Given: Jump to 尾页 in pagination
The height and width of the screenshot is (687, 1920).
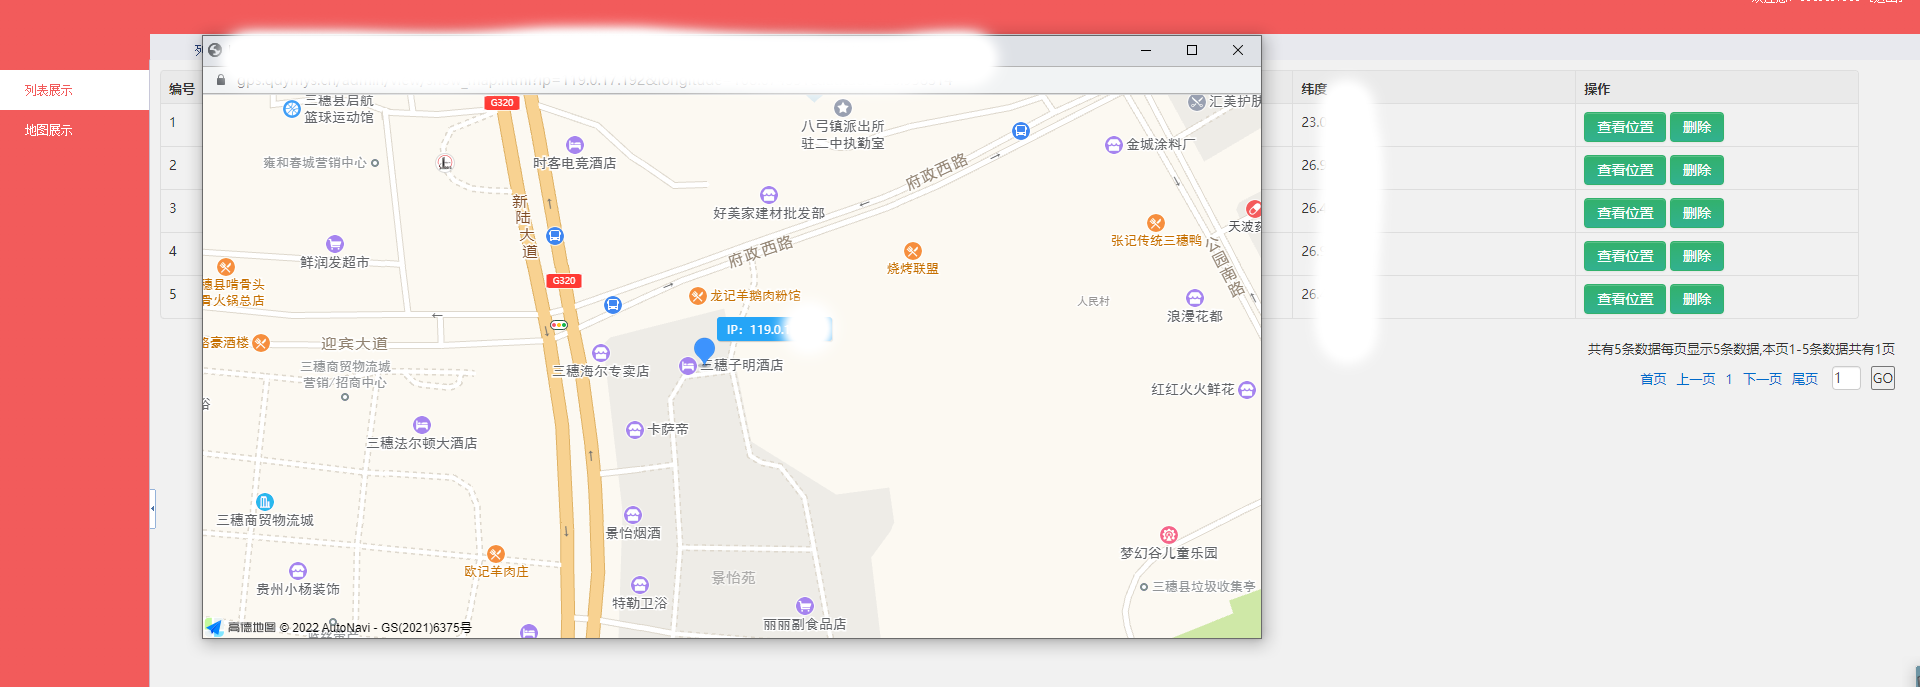Looking at the screenshot, I should point(1805,379).
